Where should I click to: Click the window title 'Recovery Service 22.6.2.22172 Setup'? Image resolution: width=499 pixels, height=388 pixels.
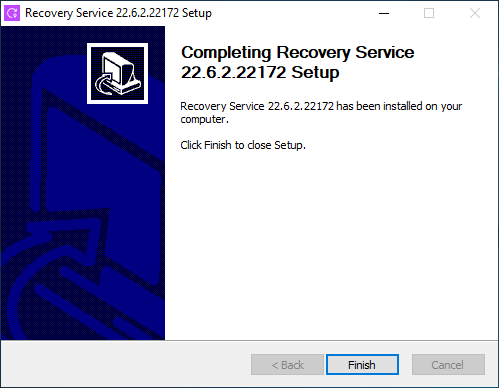(x=118, y=13)
